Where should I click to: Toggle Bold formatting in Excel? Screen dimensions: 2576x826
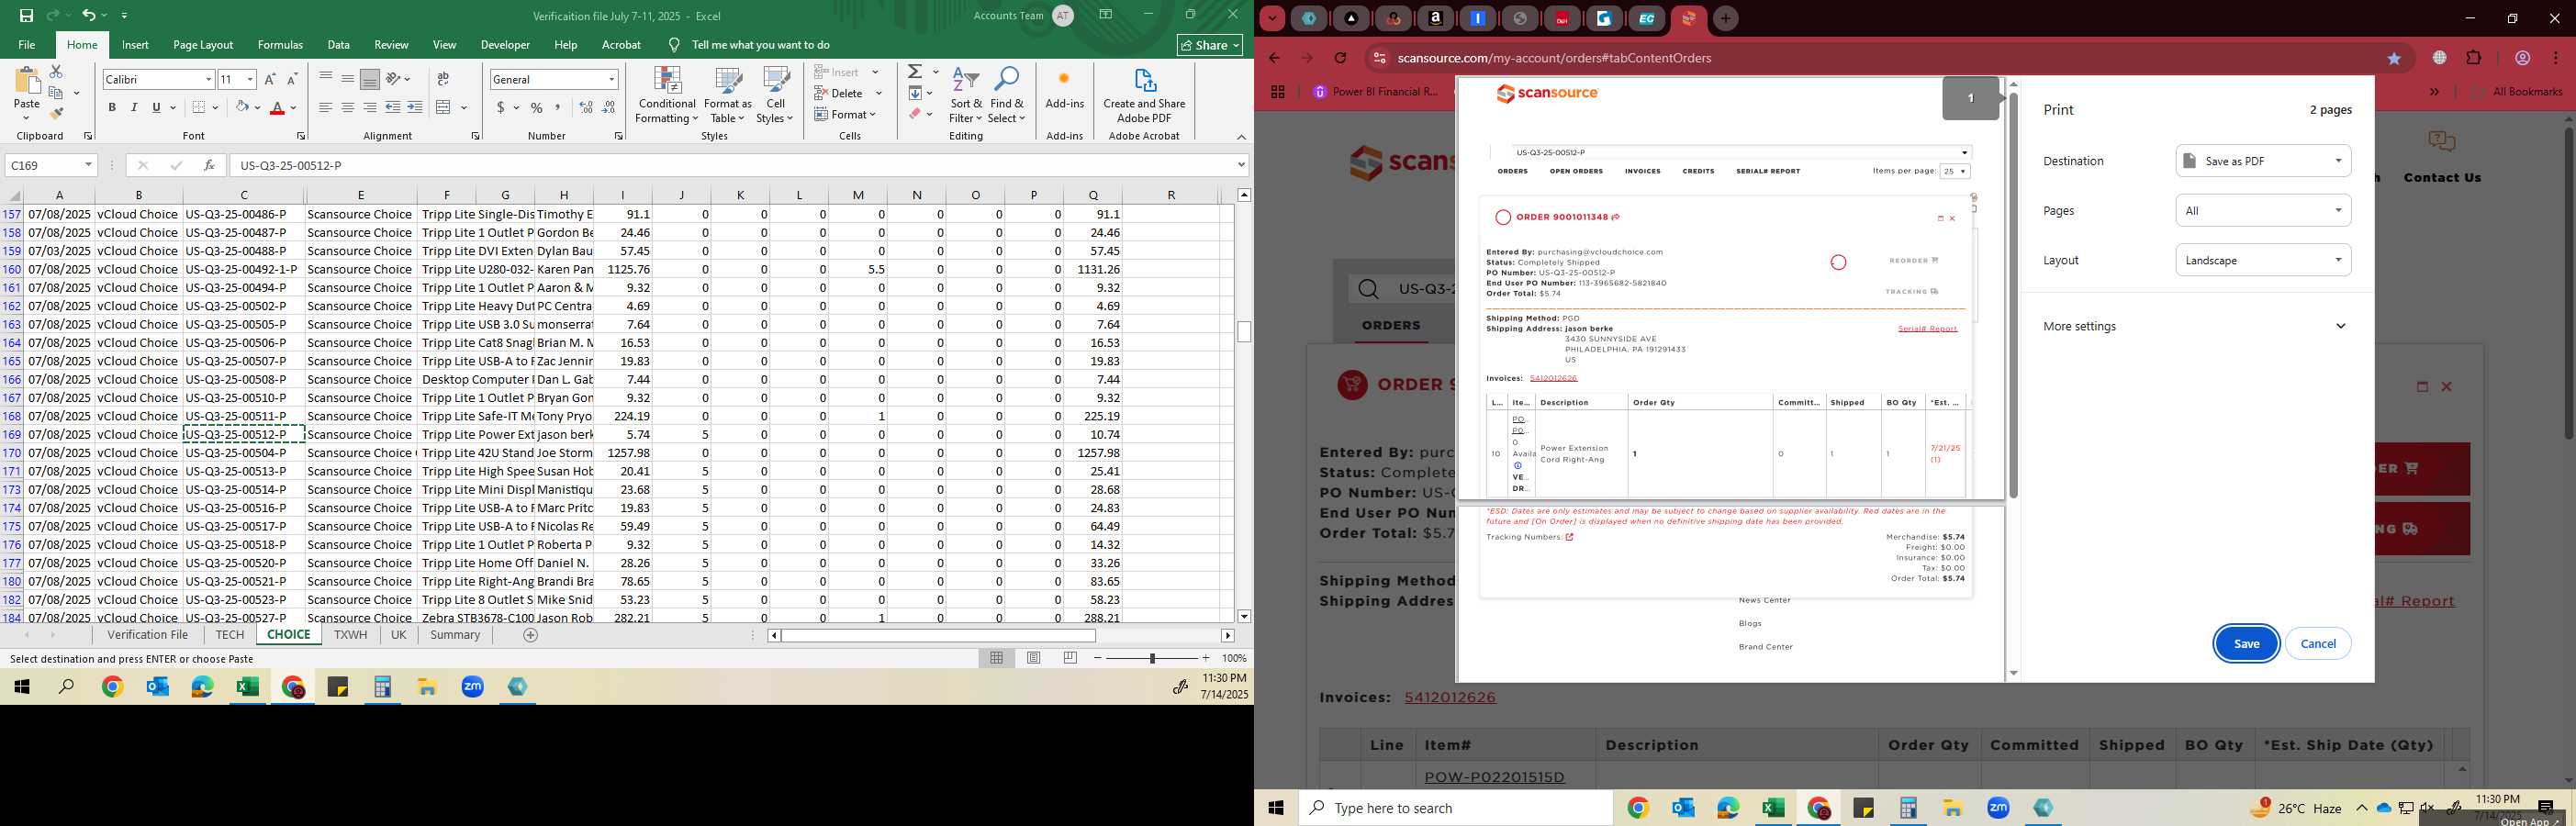coord(112,107)
